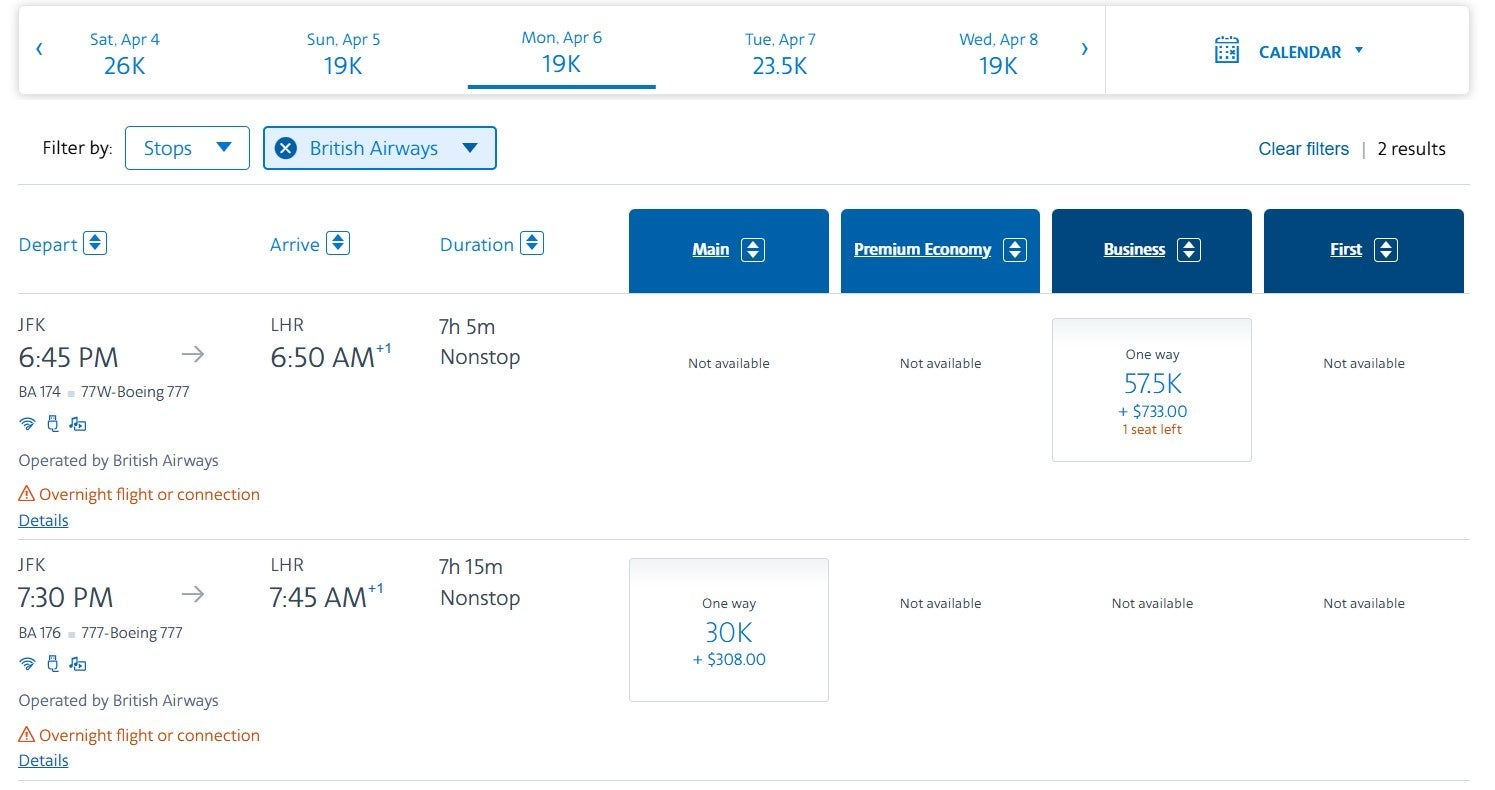The image size is (1495, 790).
Task: Click the Arrive column label
Action: [295, 244]
